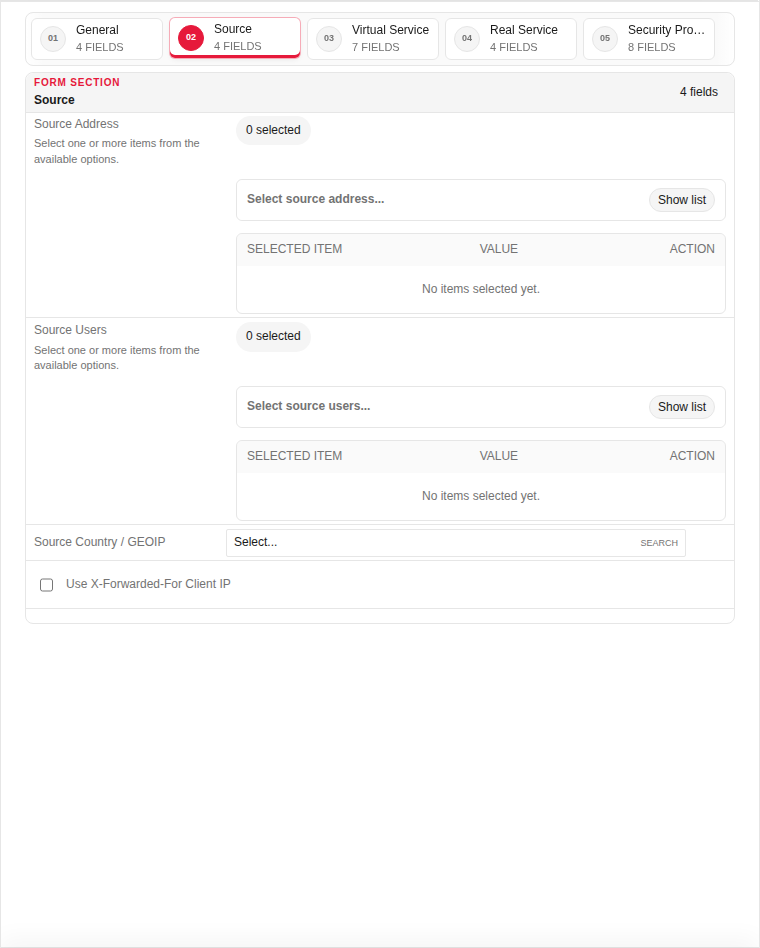760x948 pixels.
Task: Click the ACTION column header under Source Address
Action: pyautogui.click(x=692, y=249)
